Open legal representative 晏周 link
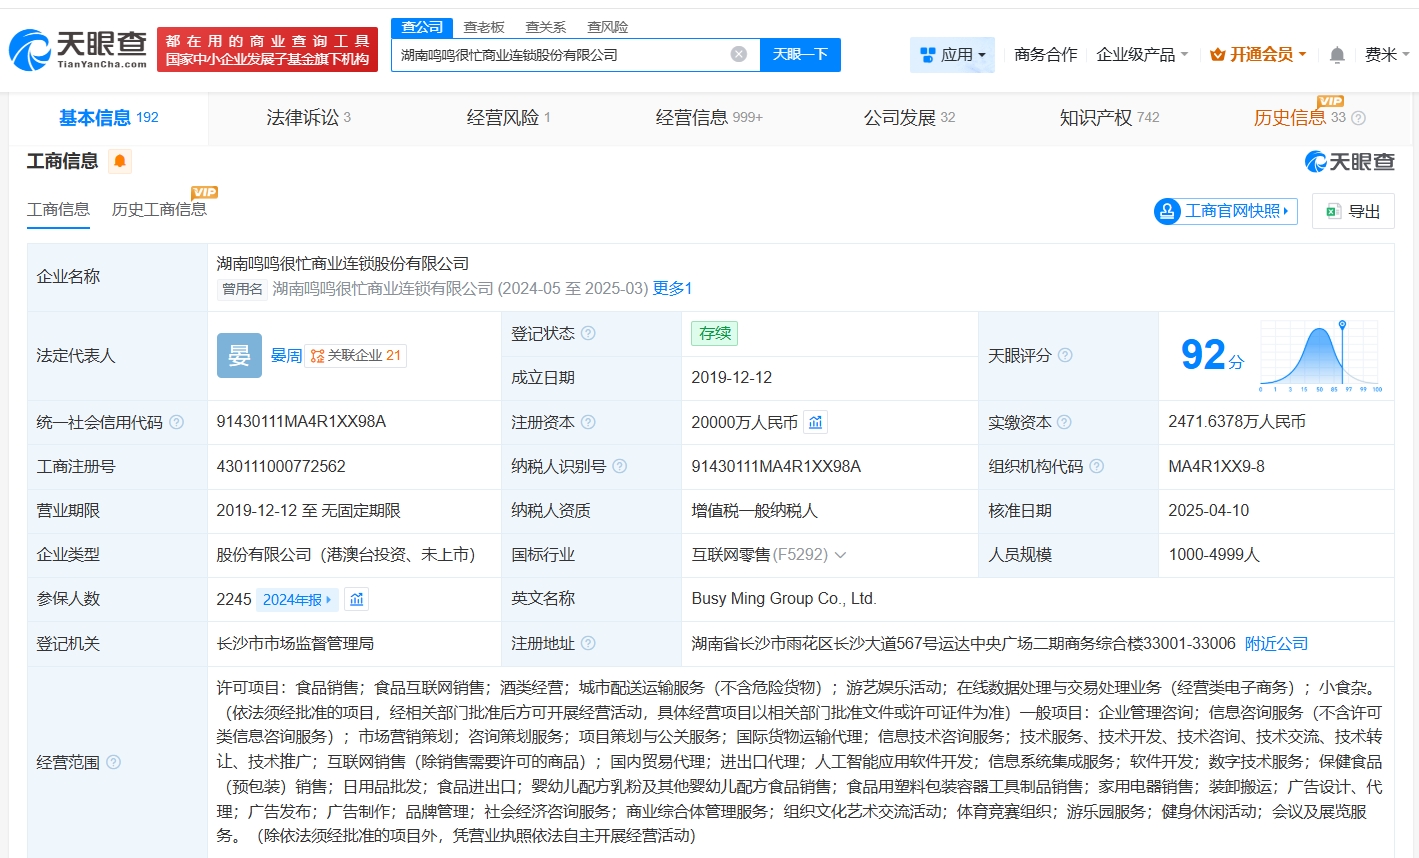Image resolution: width=1419 pixels, height=858 pixels. tap(286, 355)
